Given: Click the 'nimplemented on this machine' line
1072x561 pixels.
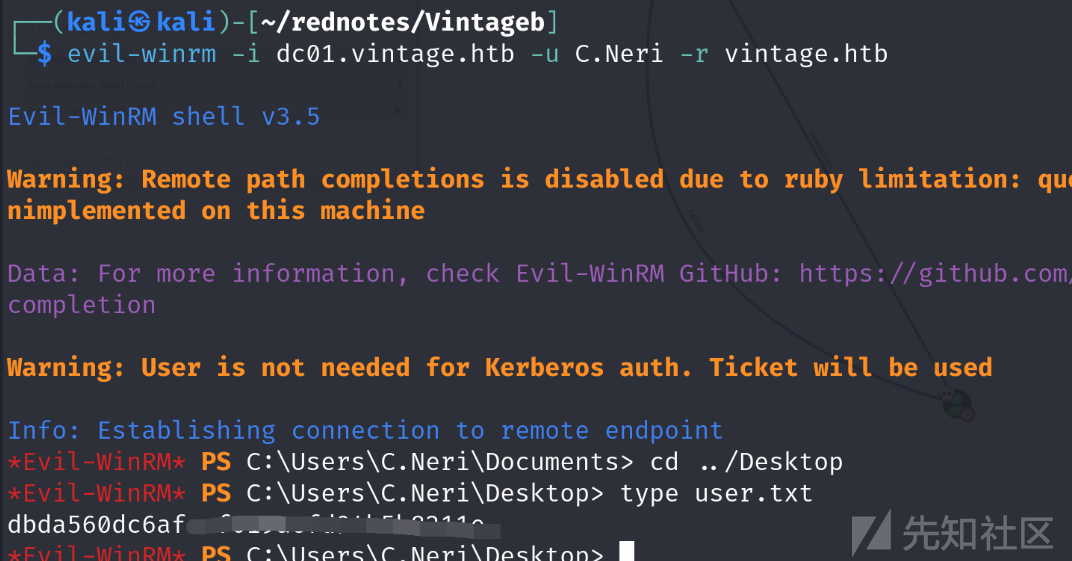Looking at the screenshot, I should tap(216, 210).
